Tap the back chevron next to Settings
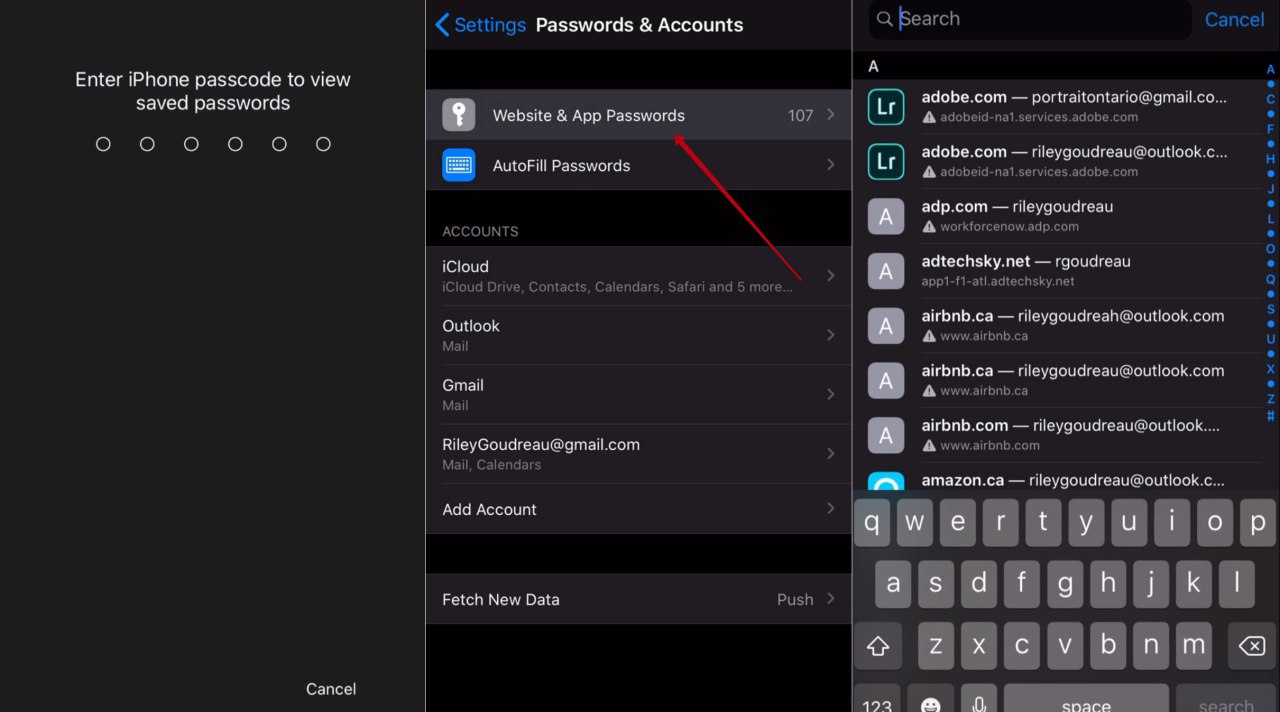Image resolution: width=1280 pixels, height=712 pixels. (442, 25)
